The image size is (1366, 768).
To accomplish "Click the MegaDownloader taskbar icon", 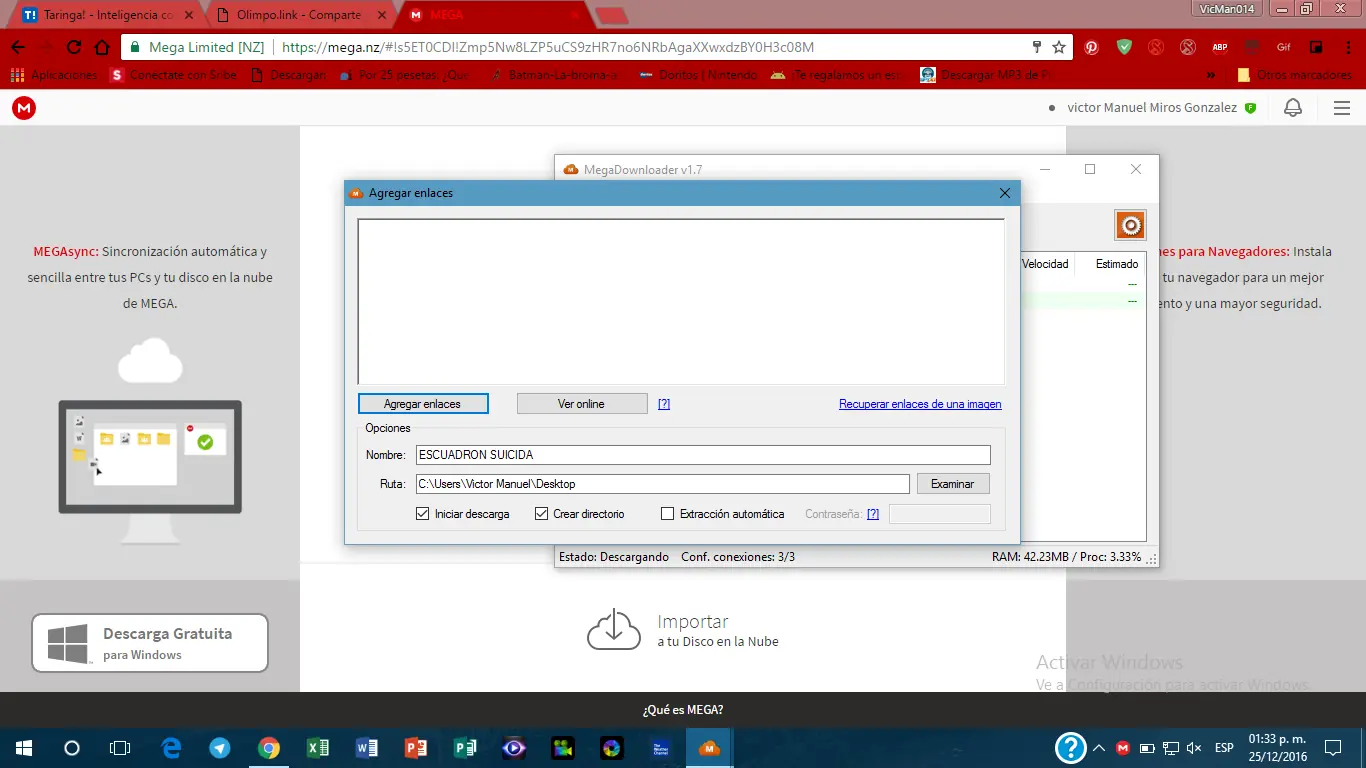I will point(710,747).
